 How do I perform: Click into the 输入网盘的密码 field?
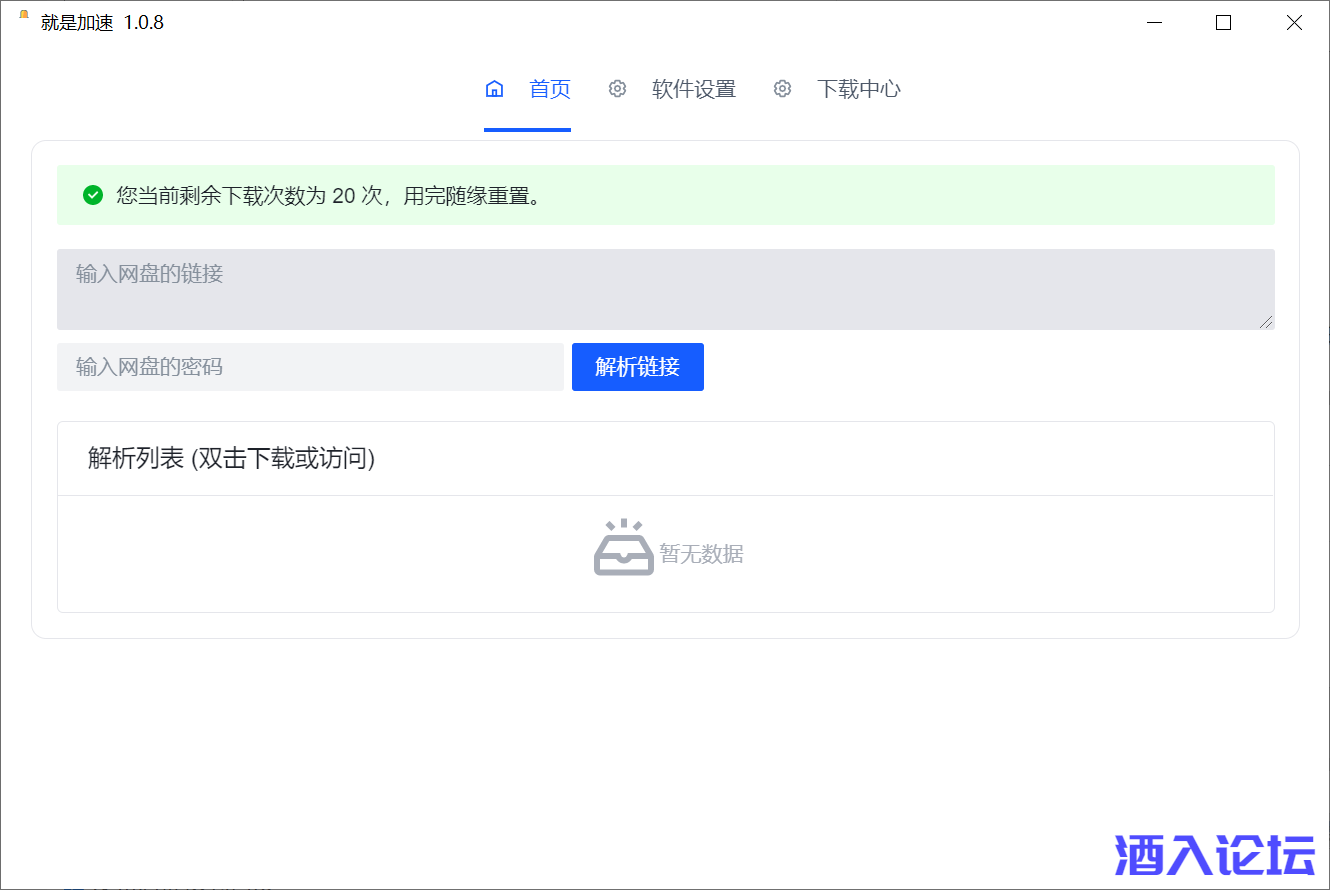pos(310,367)
